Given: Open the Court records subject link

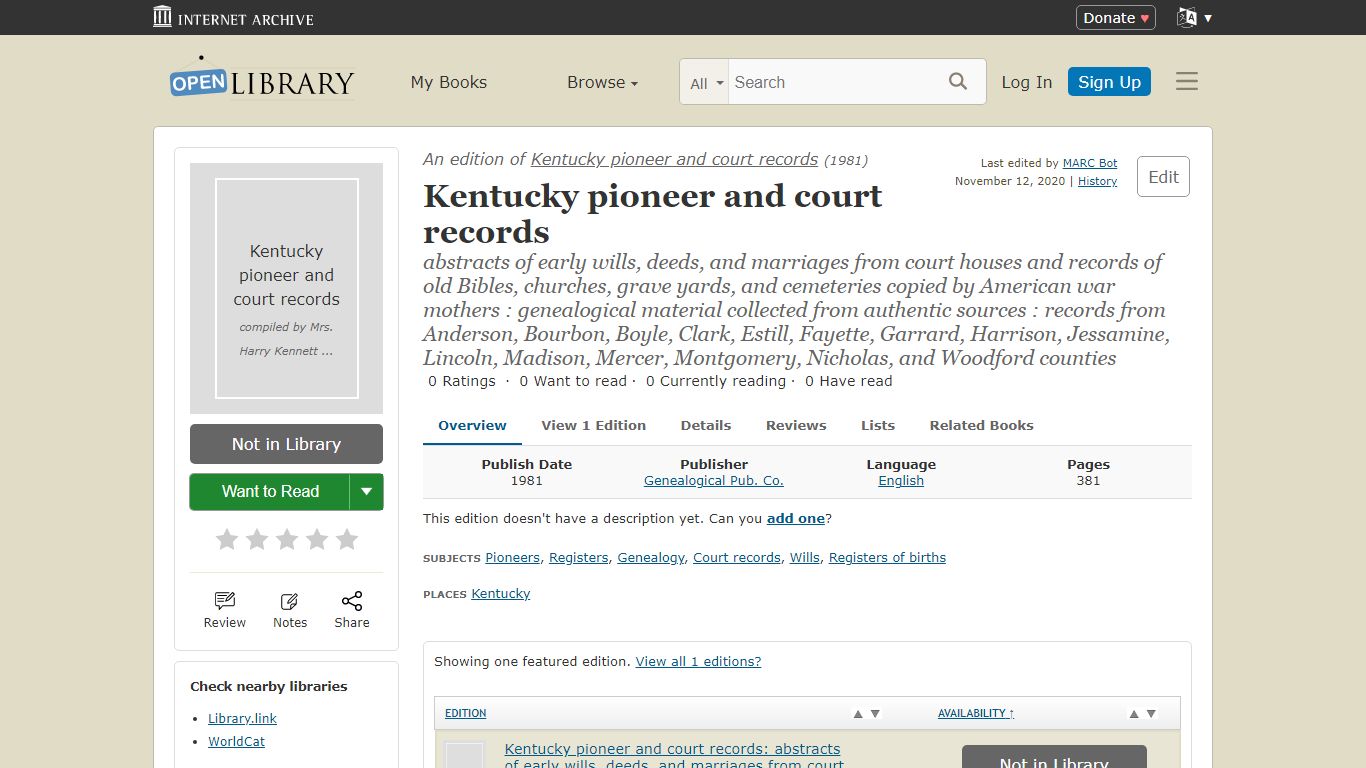Looking at the screenshot, I should click(737, 558).
